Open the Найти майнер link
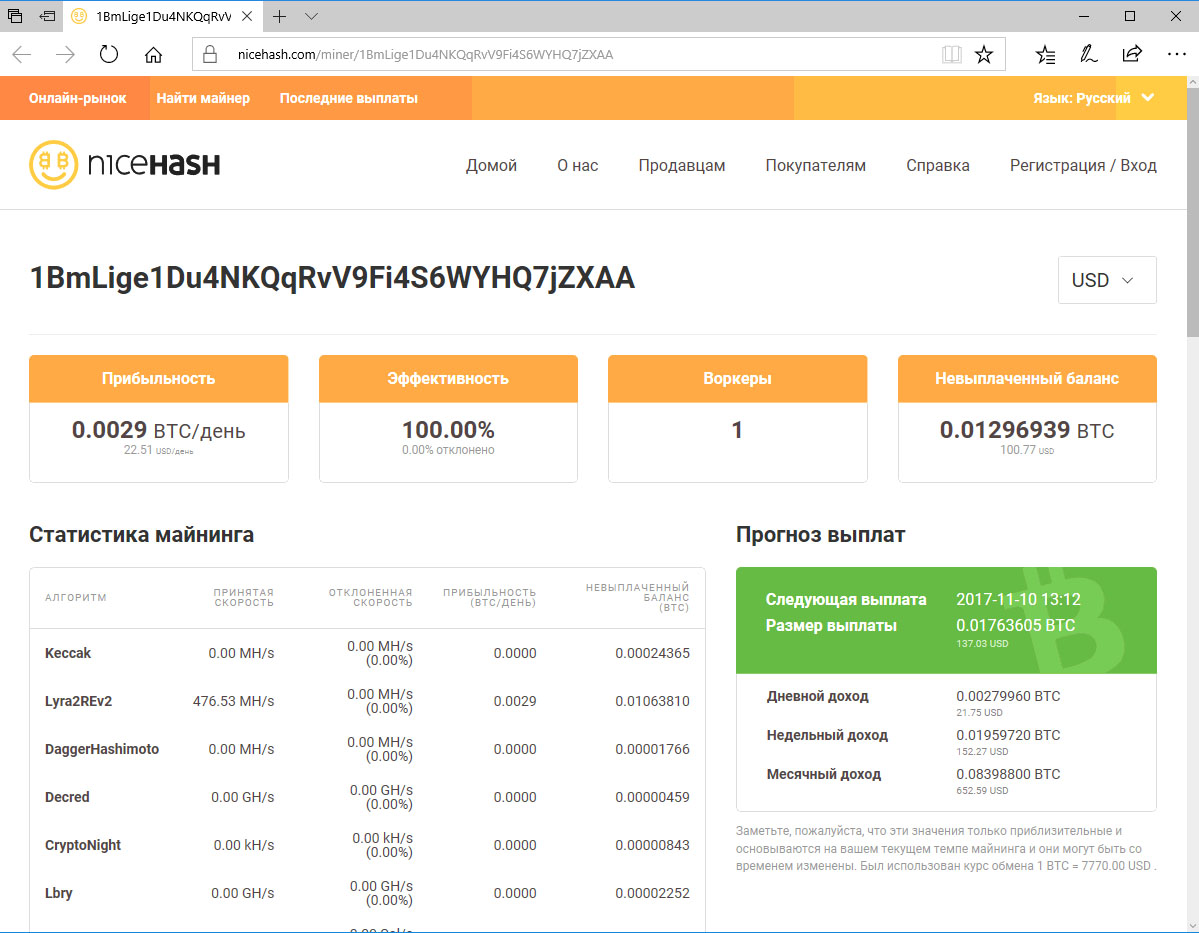 [x=203, y=98]
